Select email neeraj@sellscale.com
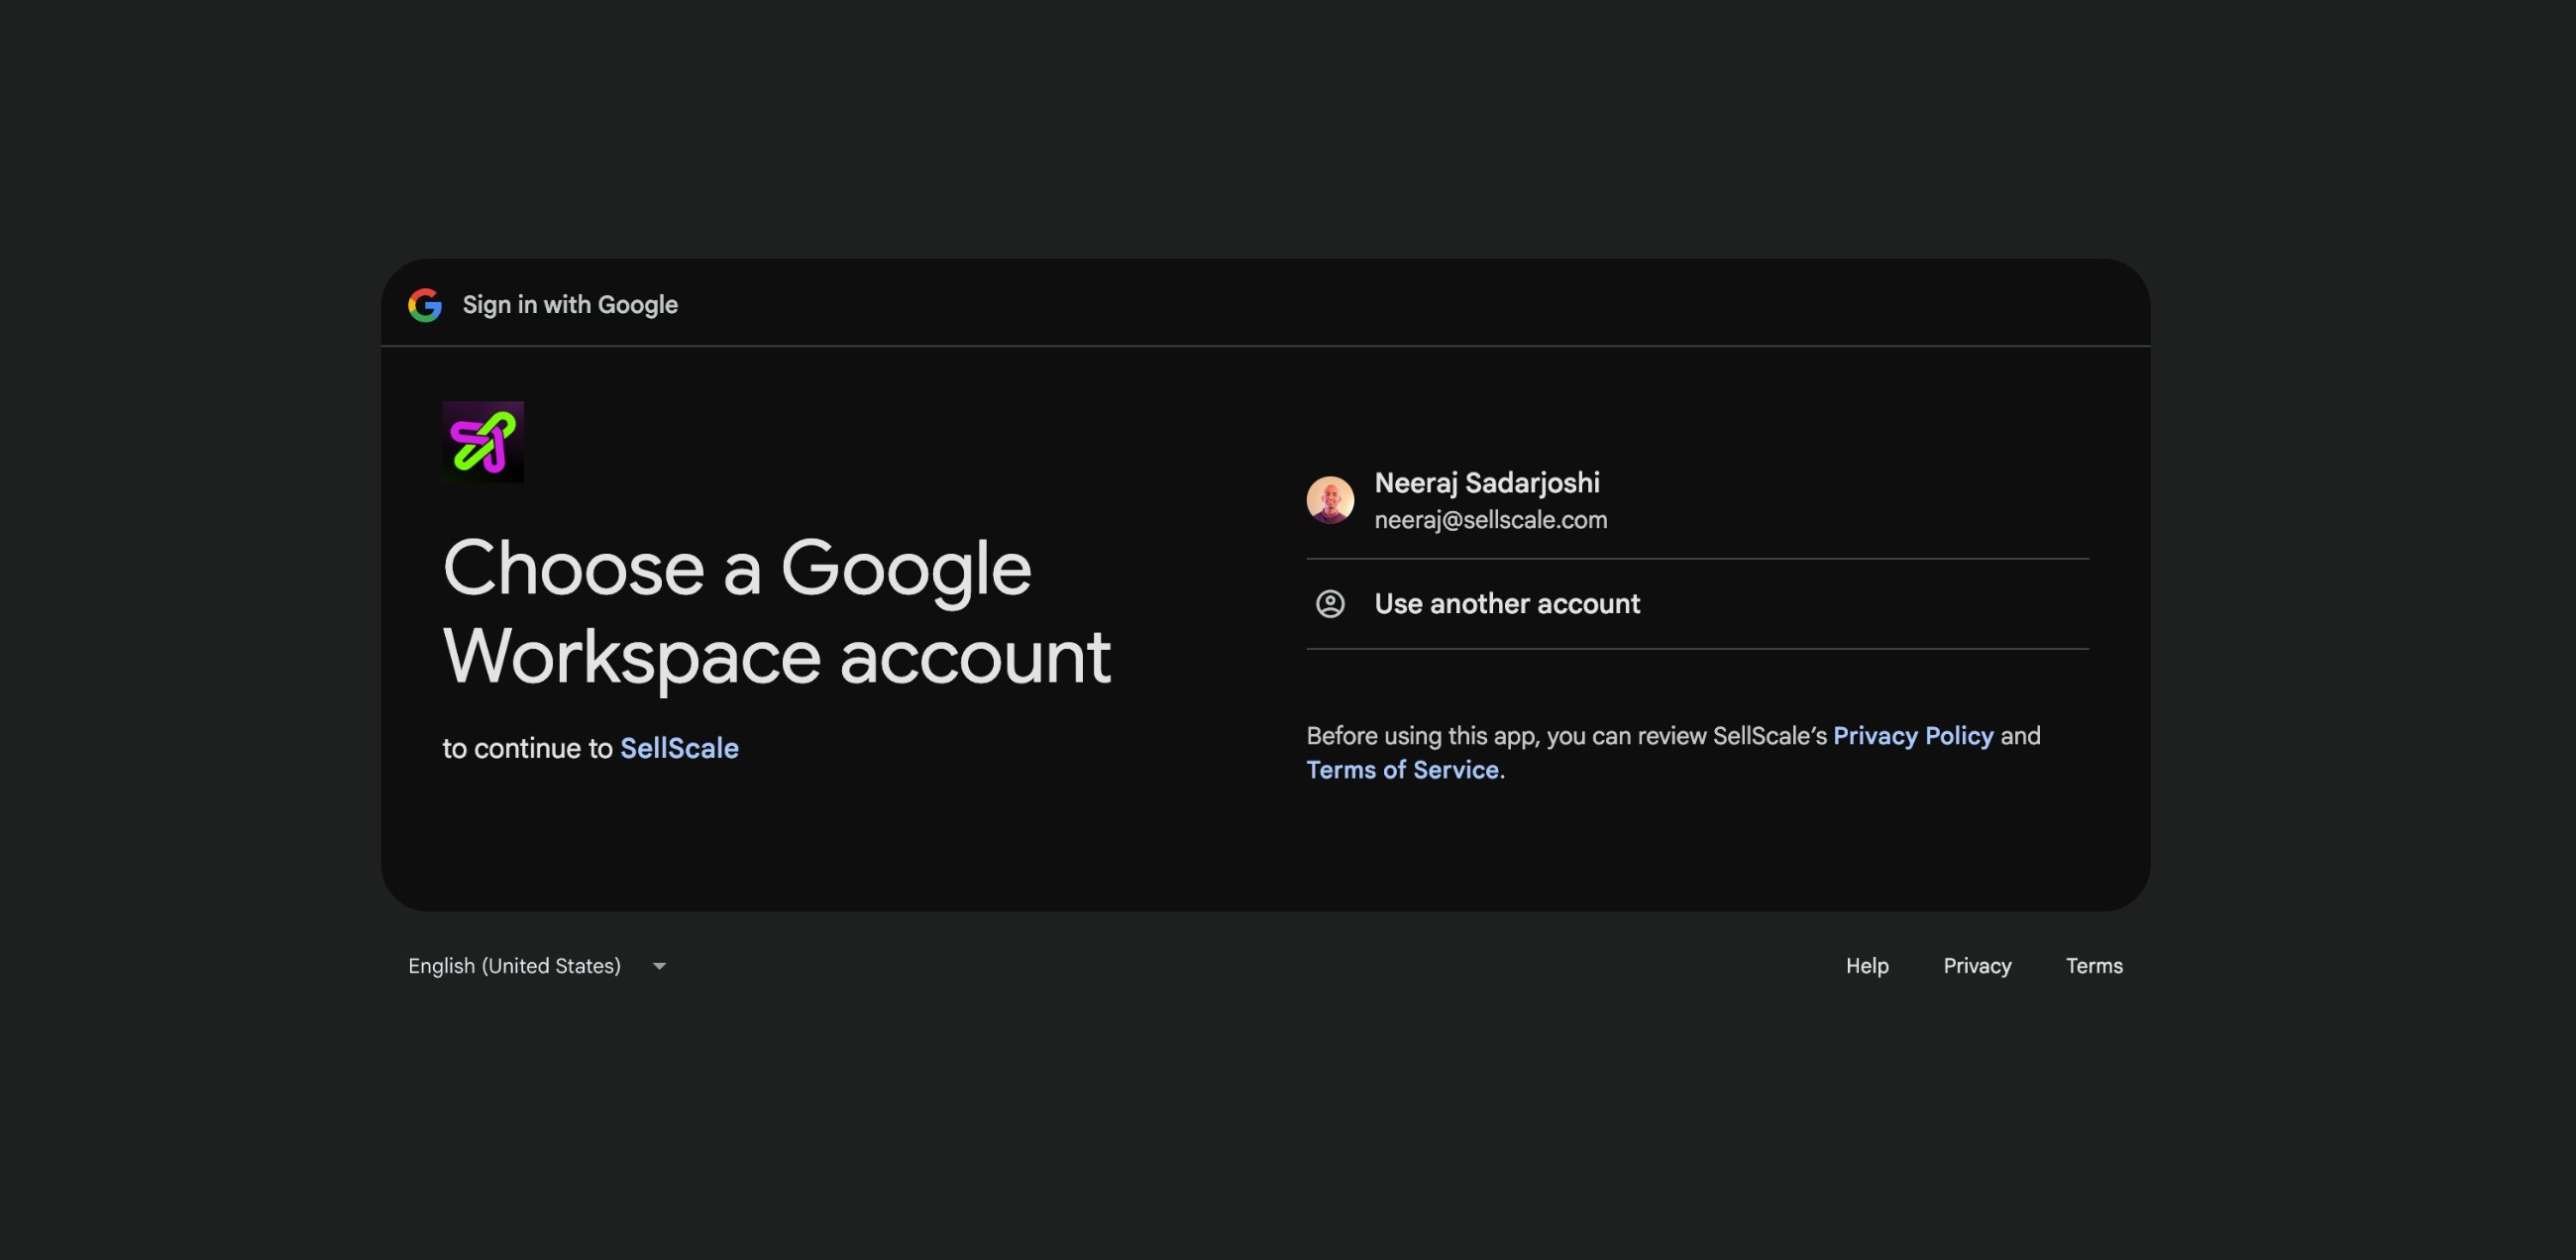Image resolution: width=2576 pixels, height=1260 pixels. (1490, 520)
